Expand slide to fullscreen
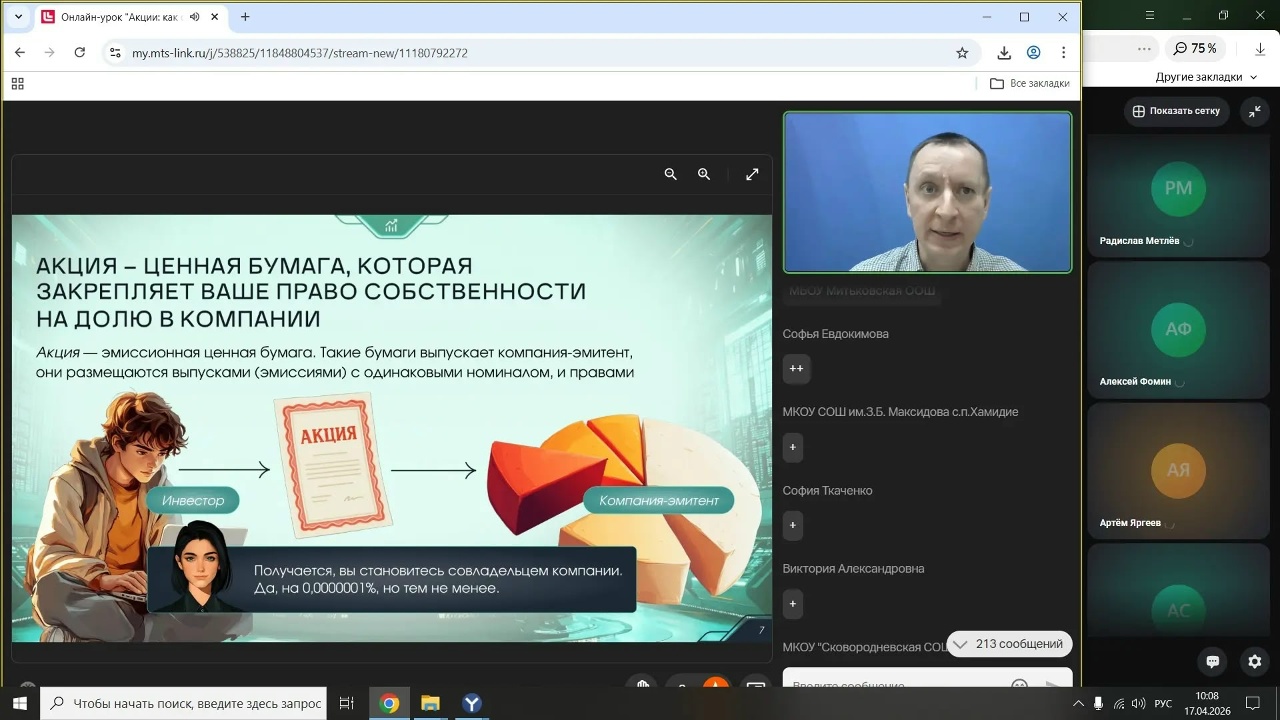 click(x=752, y=174)
